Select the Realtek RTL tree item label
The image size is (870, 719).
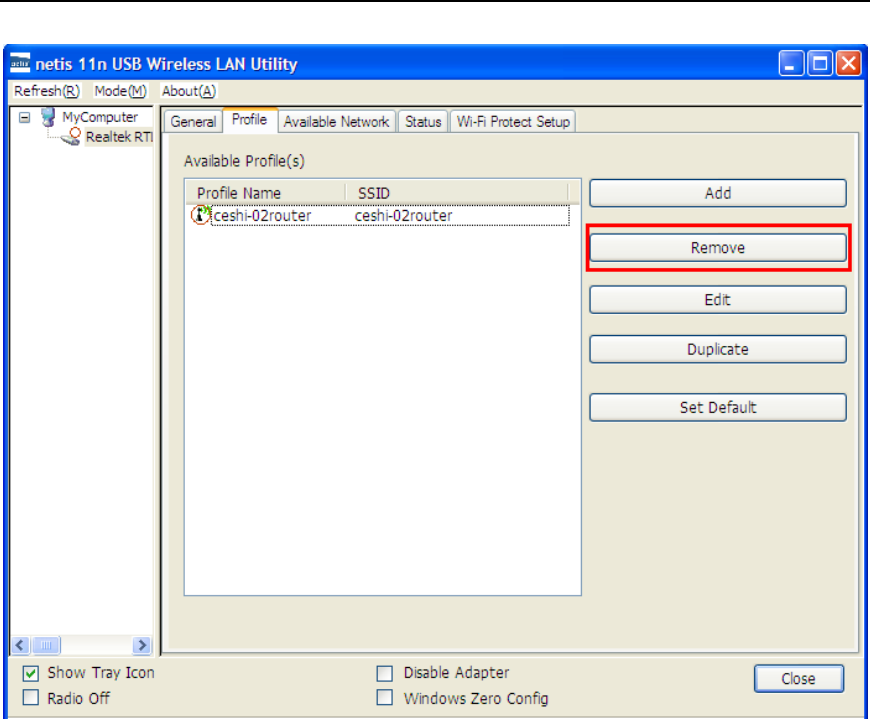[119, 136]
